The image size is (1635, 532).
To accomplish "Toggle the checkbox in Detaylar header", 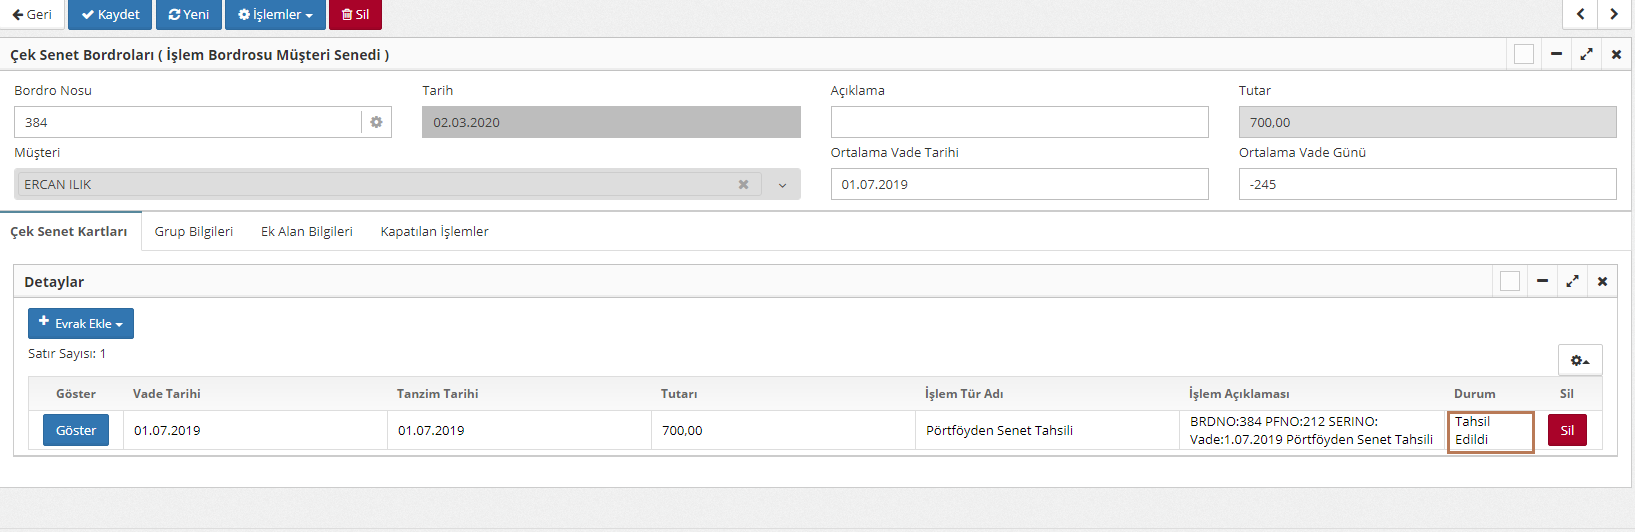I will click(x=1509, y=282).
